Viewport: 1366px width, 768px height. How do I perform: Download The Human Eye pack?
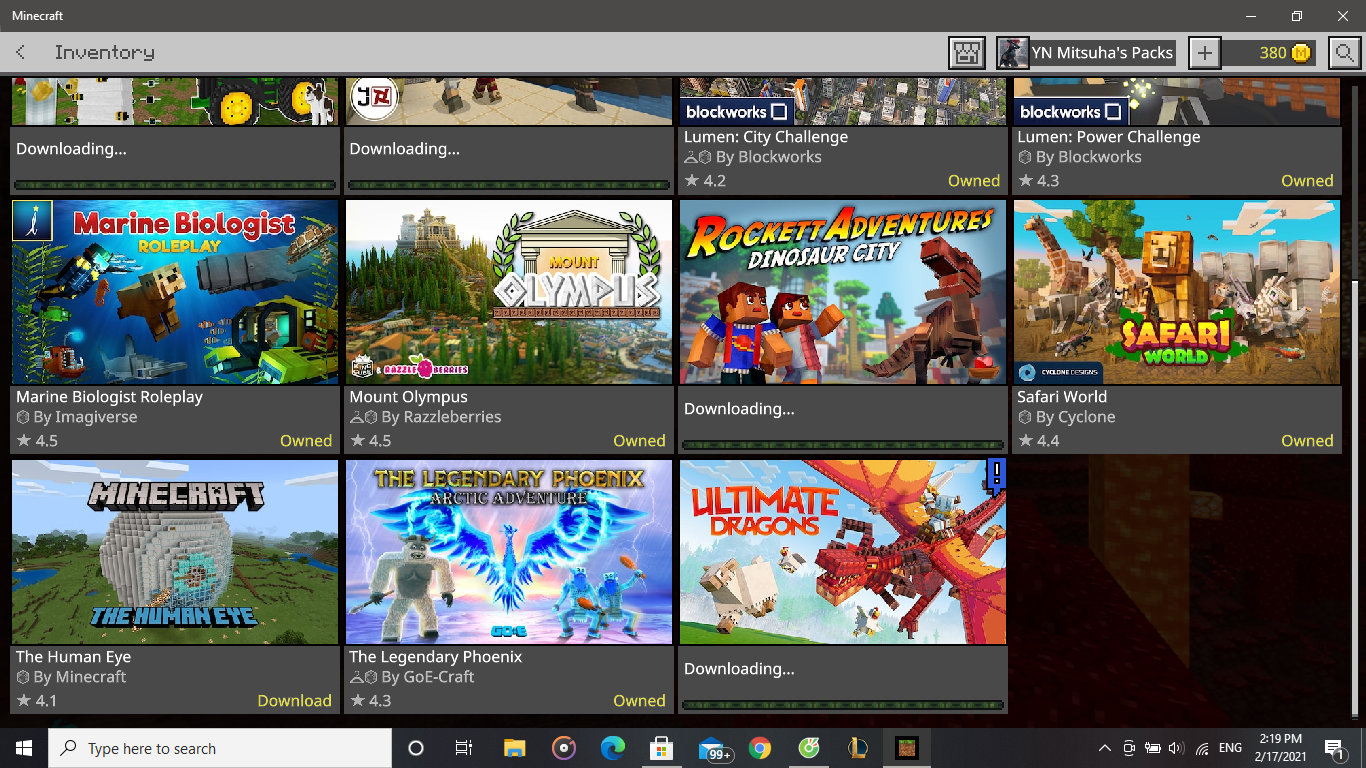(294, 701)
